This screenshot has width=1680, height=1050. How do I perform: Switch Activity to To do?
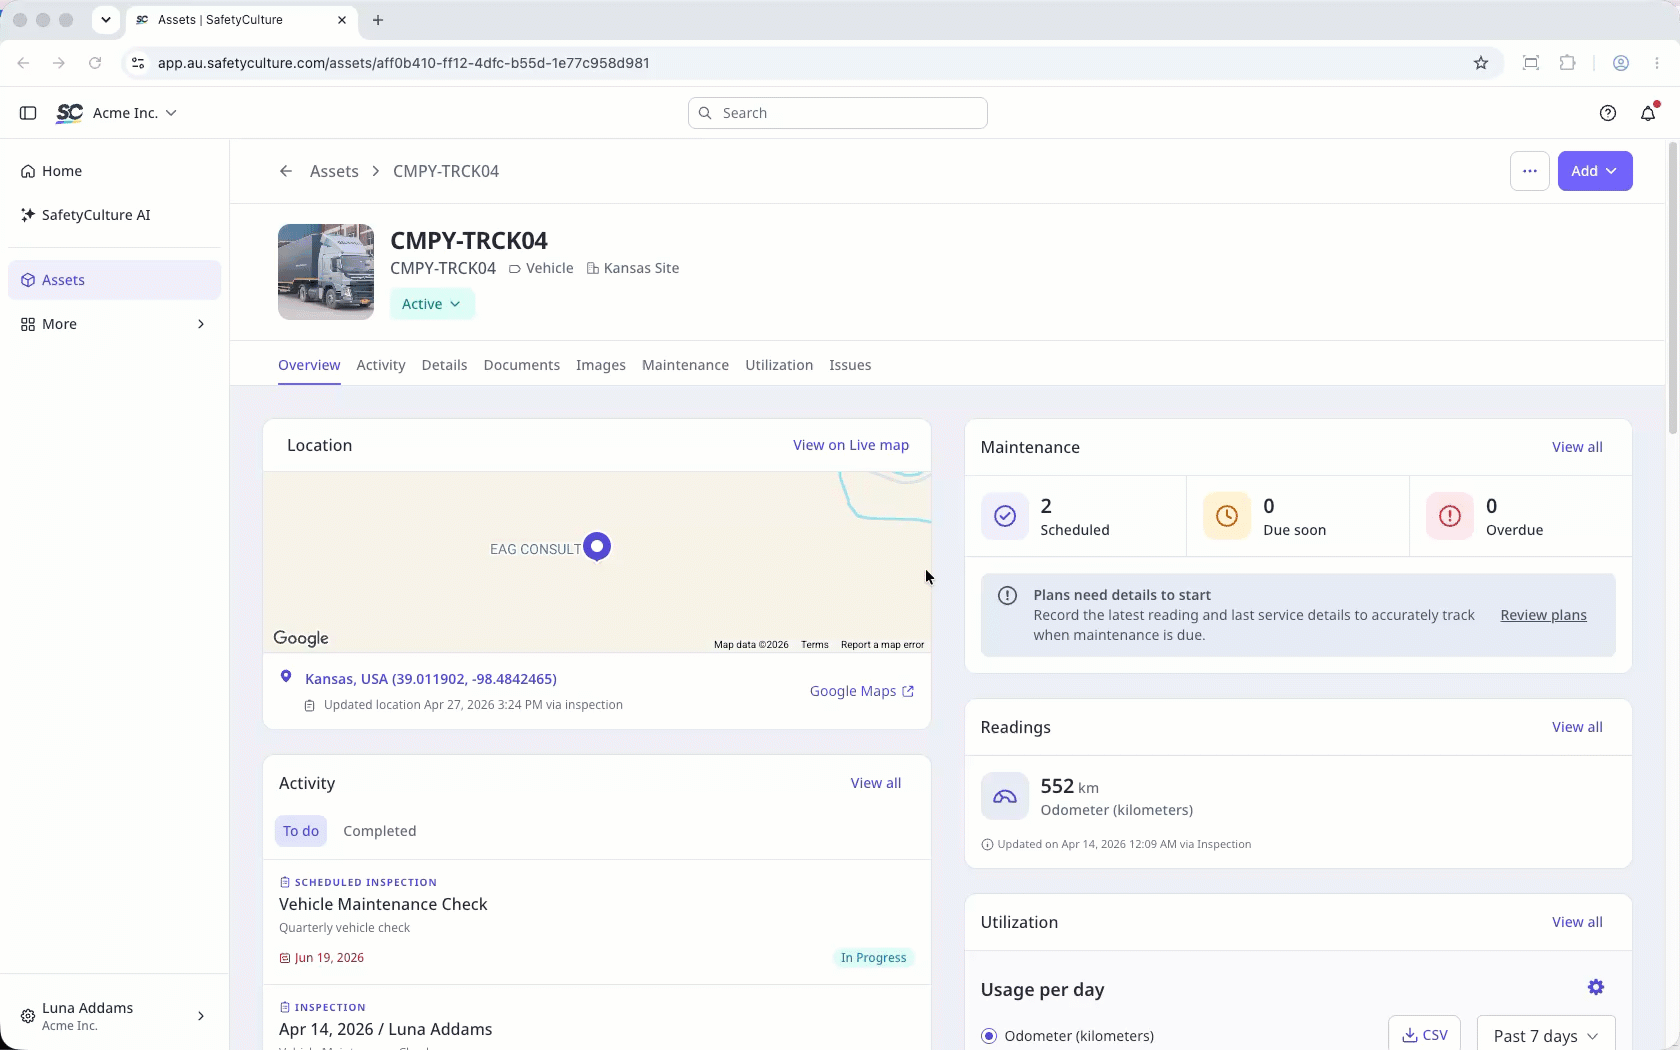pyautogui.click(x=301, y=831)
